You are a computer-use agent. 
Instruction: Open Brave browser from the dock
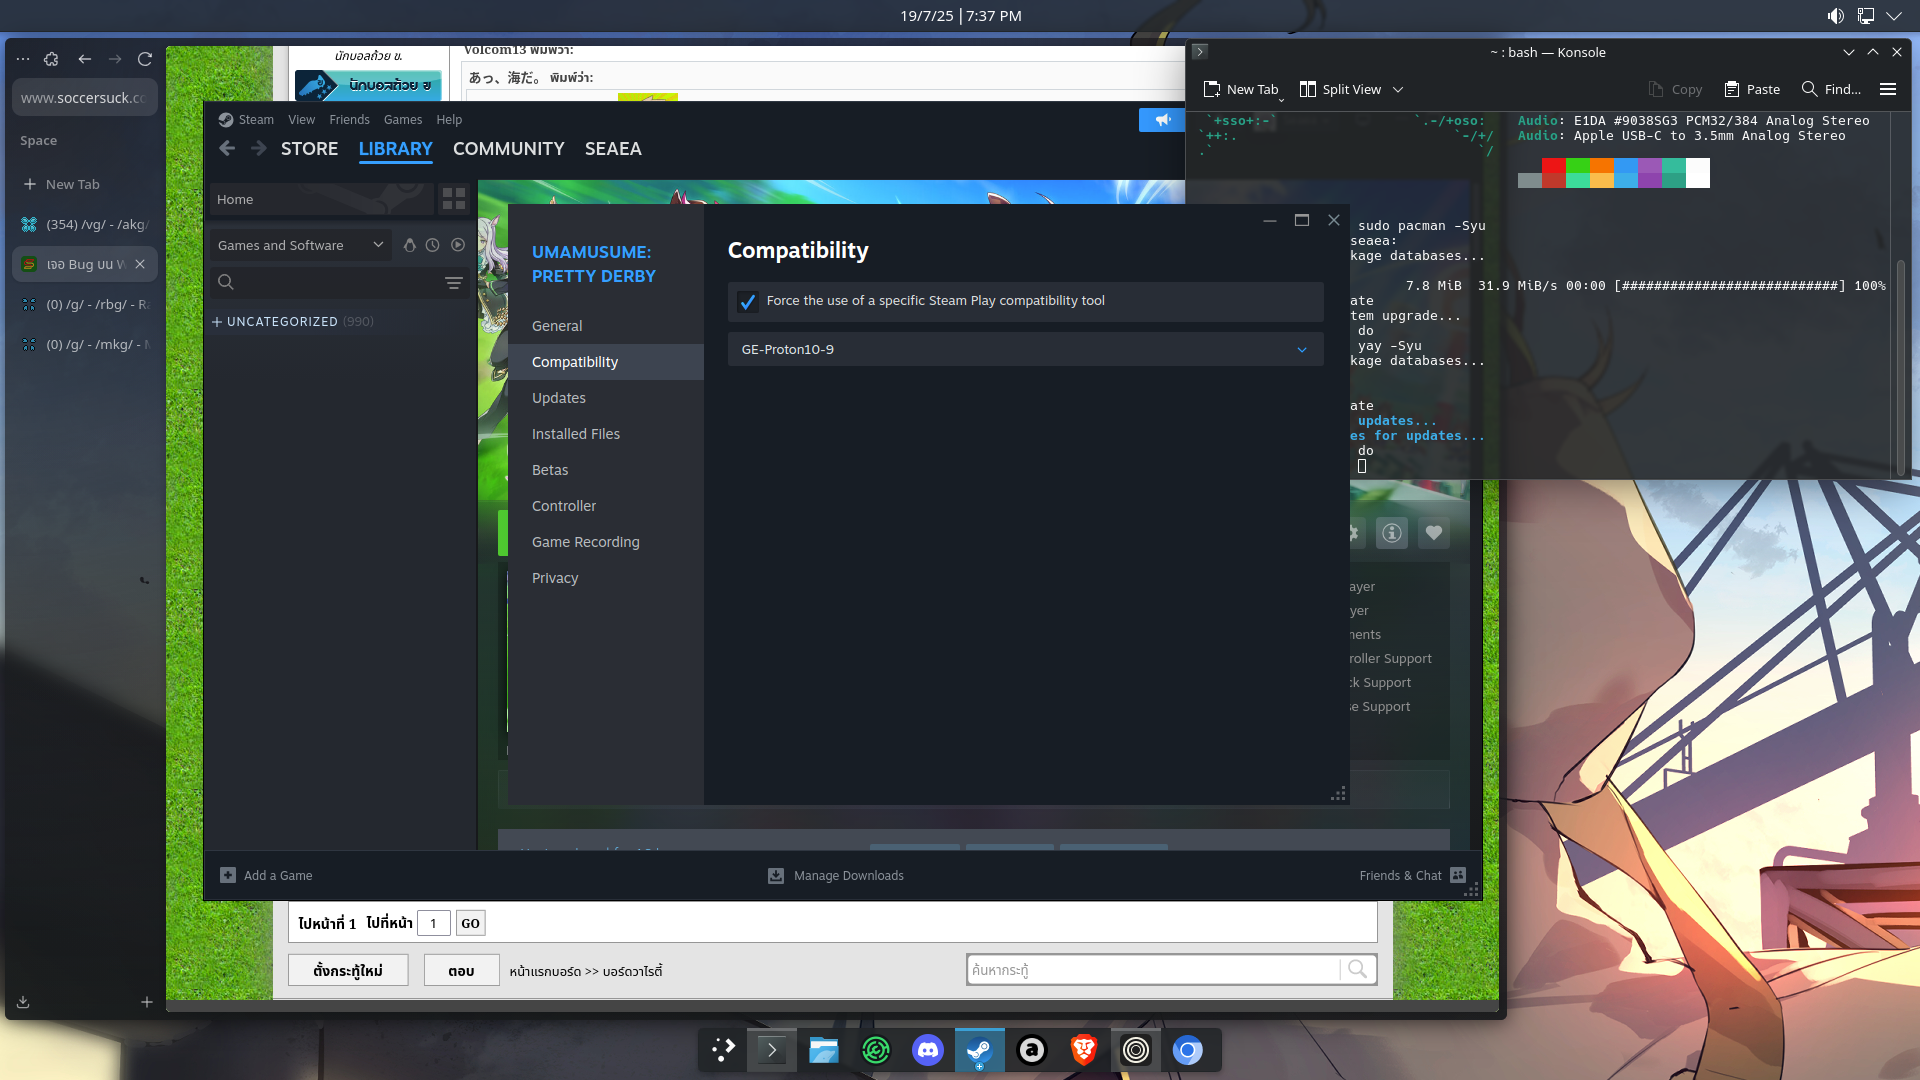click(x=1083, y=1050)
